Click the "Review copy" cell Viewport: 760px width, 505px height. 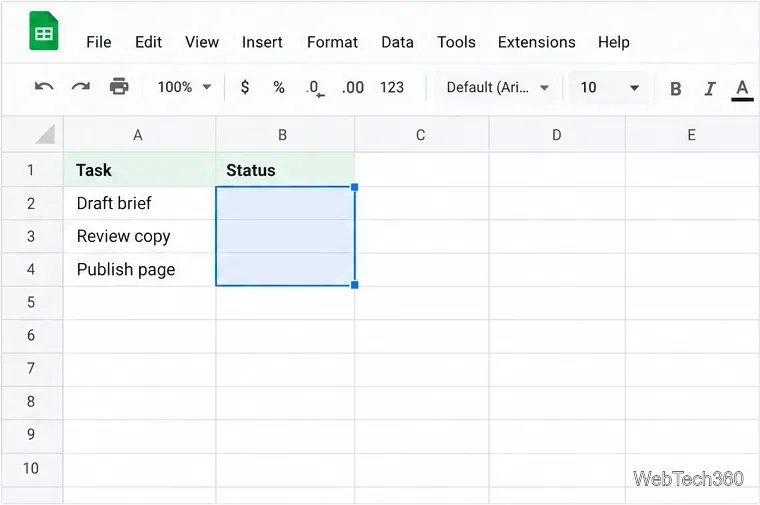[140, 236]
